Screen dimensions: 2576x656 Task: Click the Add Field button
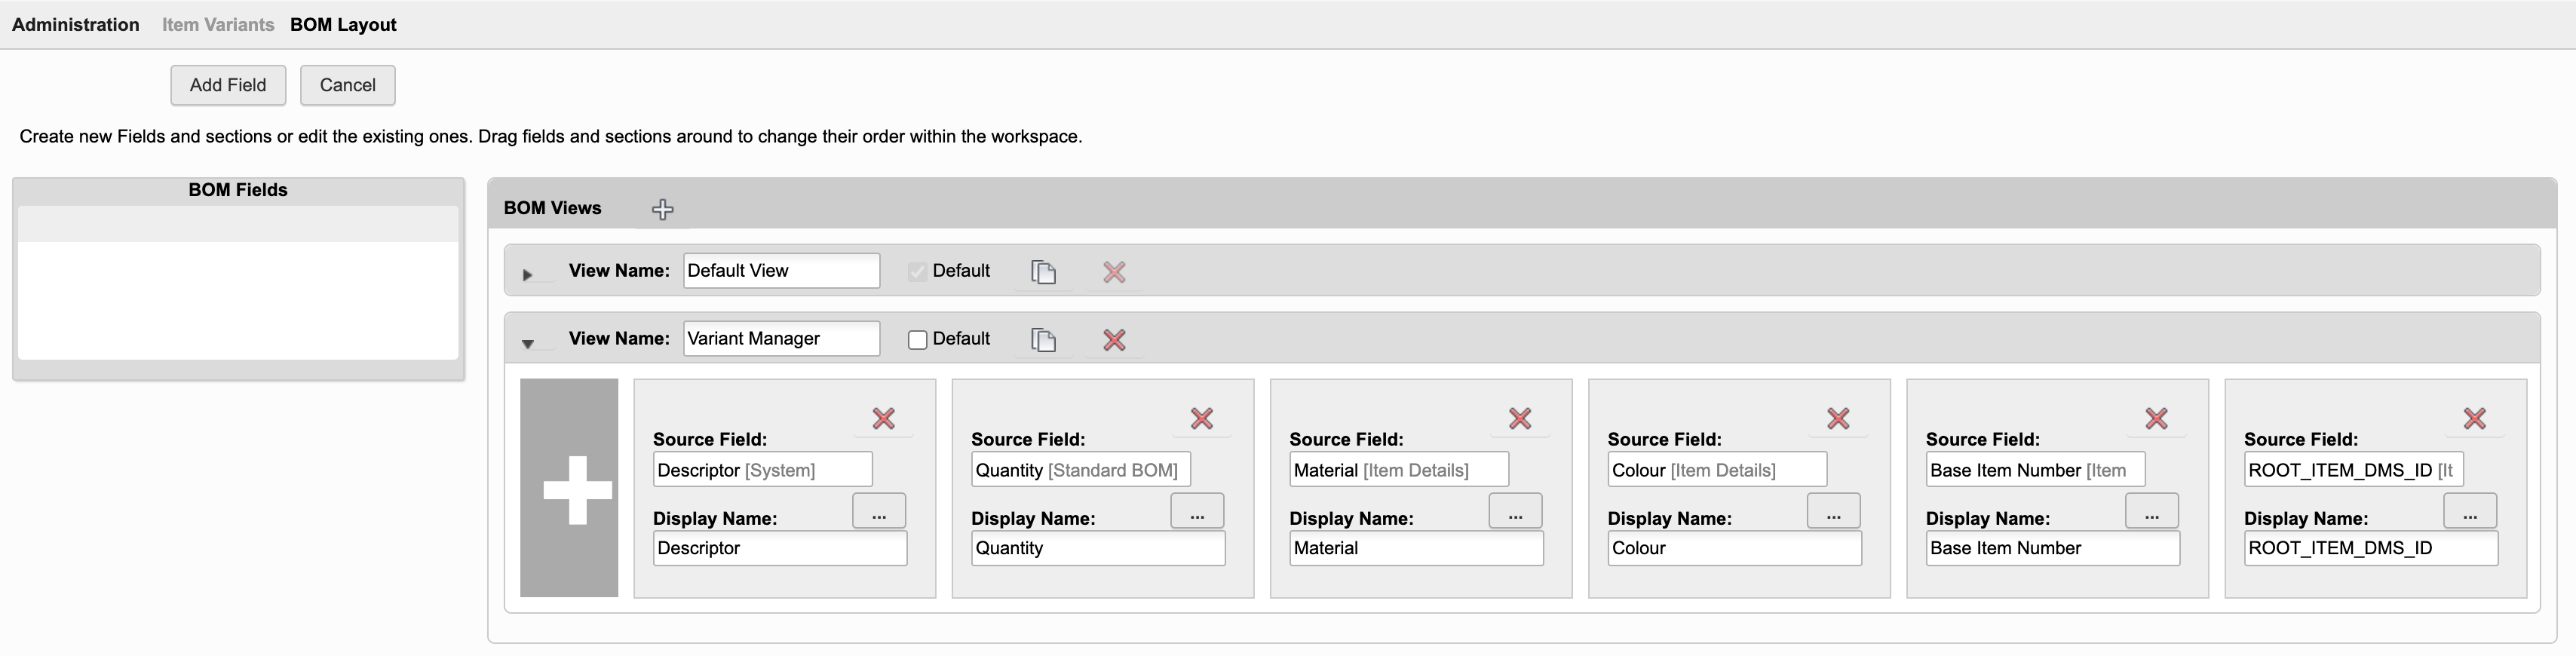click(228, 85)
